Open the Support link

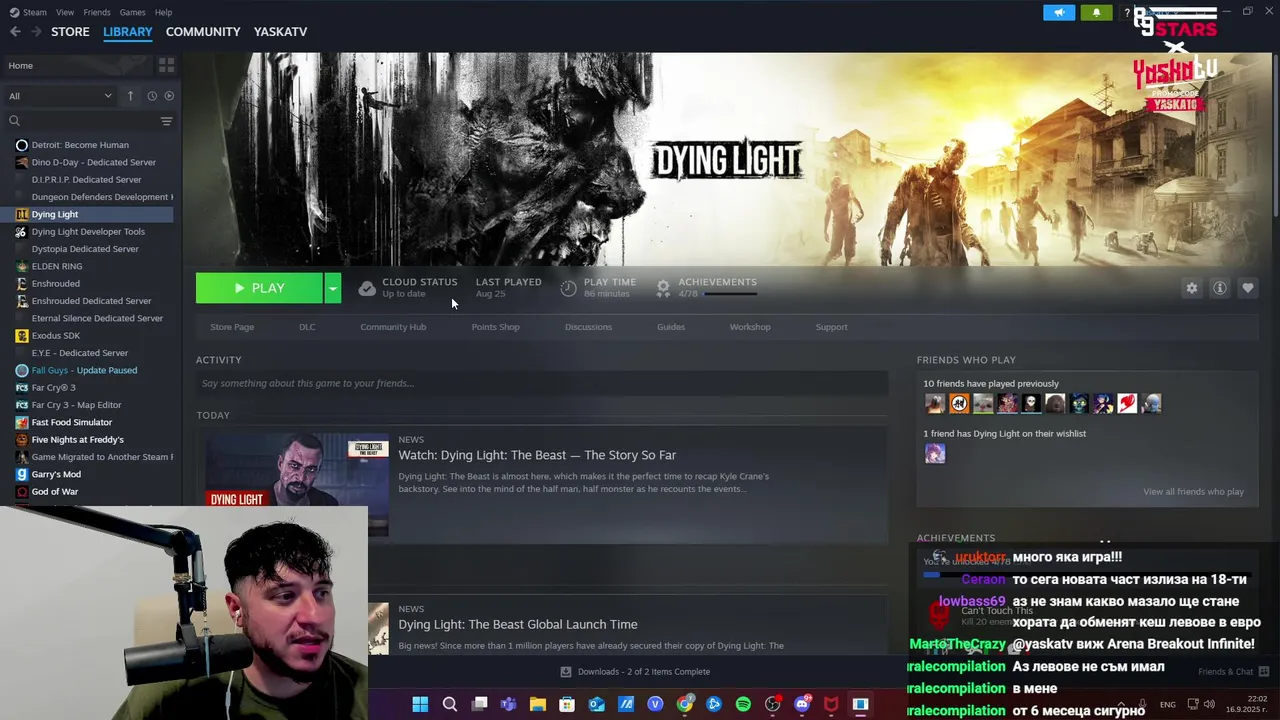coord(831,327)
